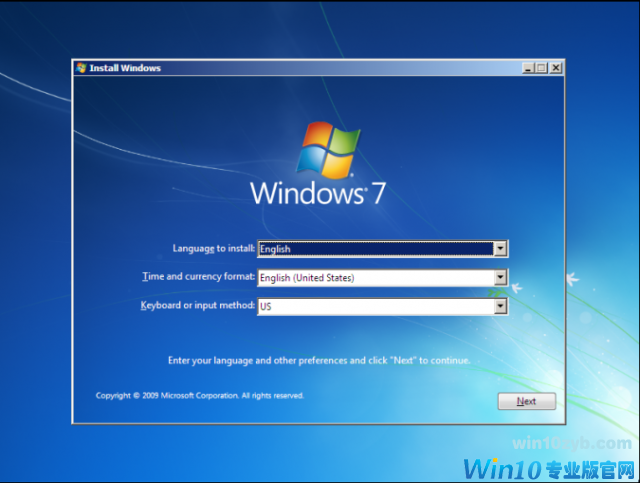Screen dimensions: 640x483
Task: Click the 'Install Windows' title text
Action: point(125,68)
